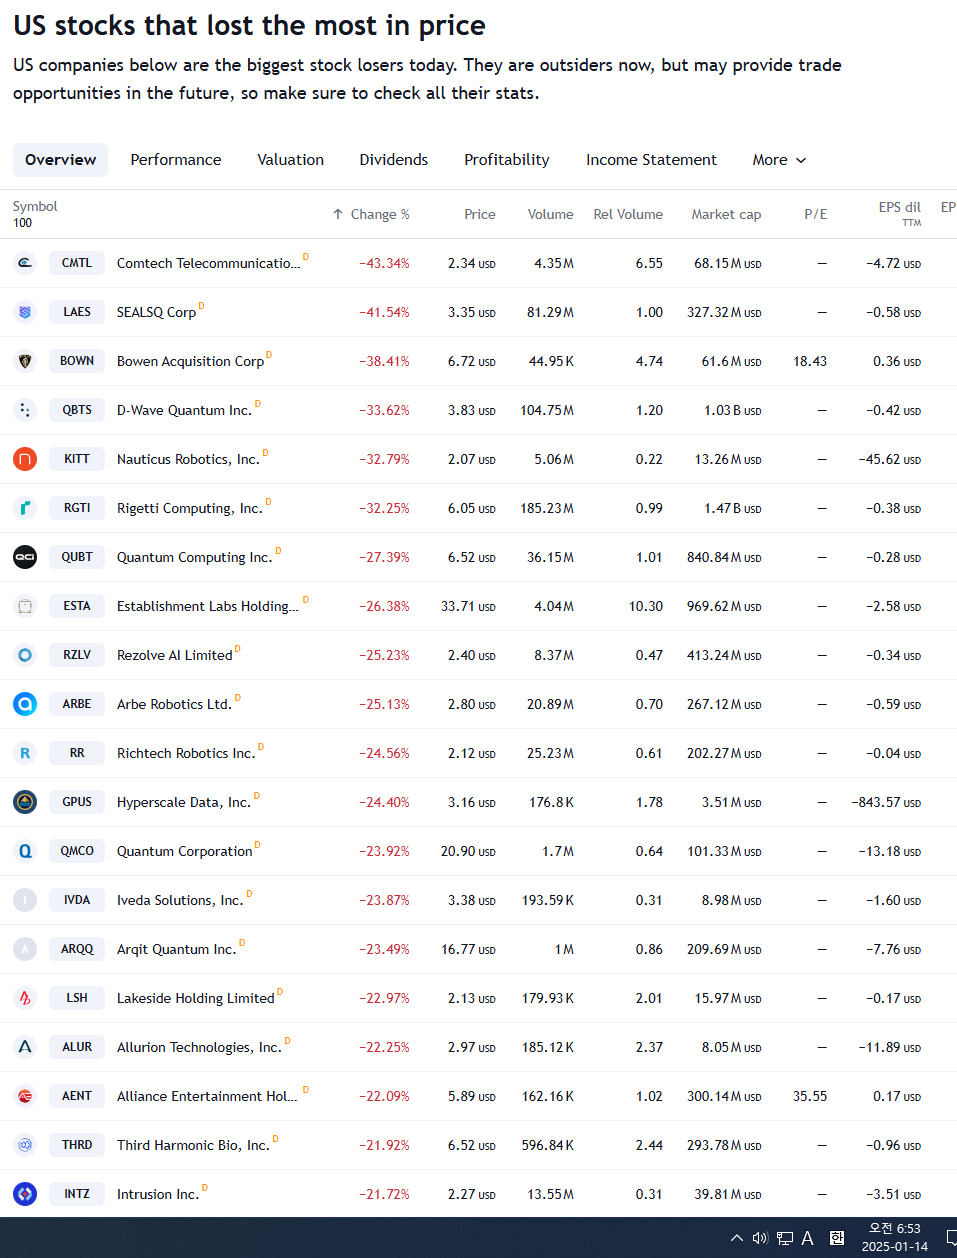957x1258 pixels.
Task: Sort by the P/E column header
Action: click(816, 214)
